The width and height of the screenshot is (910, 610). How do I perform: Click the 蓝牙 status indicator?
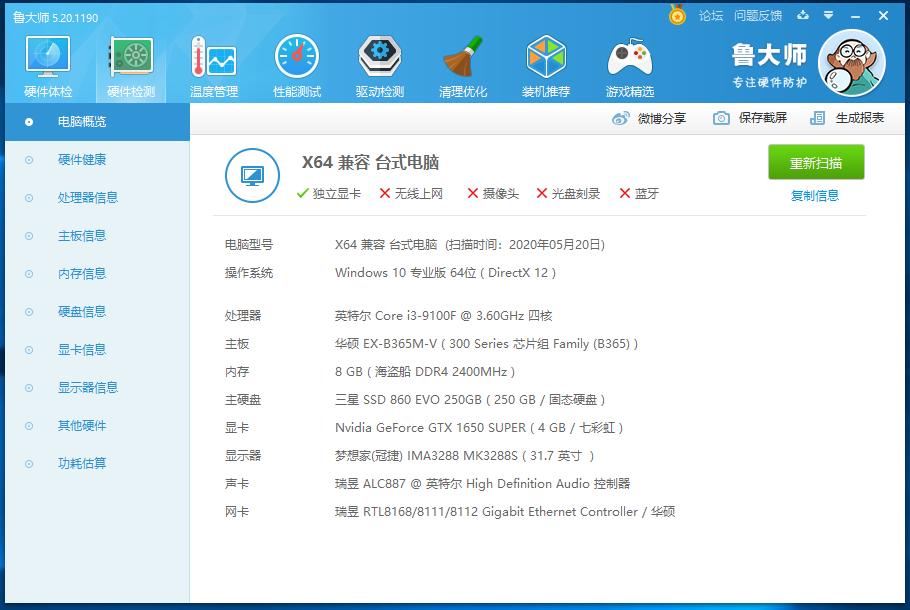637,194
